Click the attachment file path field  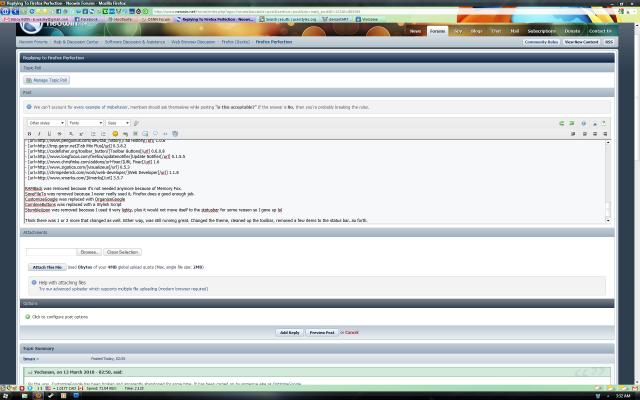pos(51,252)
